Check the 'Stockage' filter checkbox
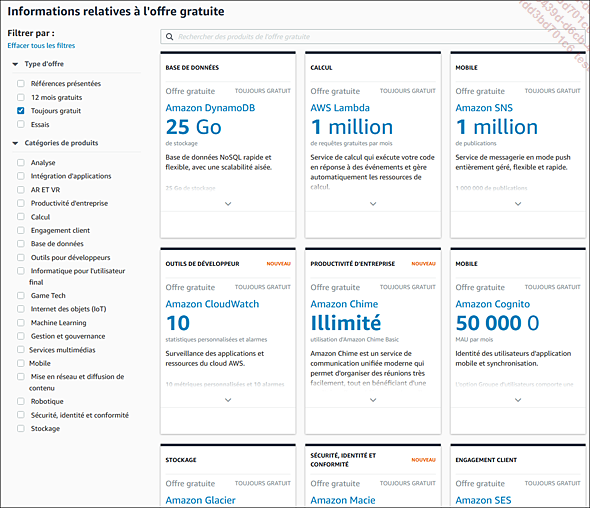Image resolution: width=590 pixels, height=508 pixels. (21, 429)
